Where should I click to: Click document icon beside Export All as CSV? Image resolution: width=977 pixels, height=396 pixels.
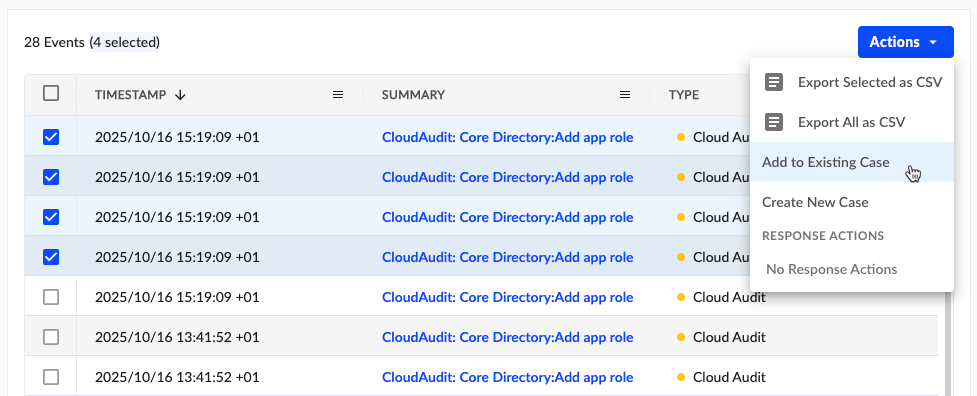tap(774, 122)
